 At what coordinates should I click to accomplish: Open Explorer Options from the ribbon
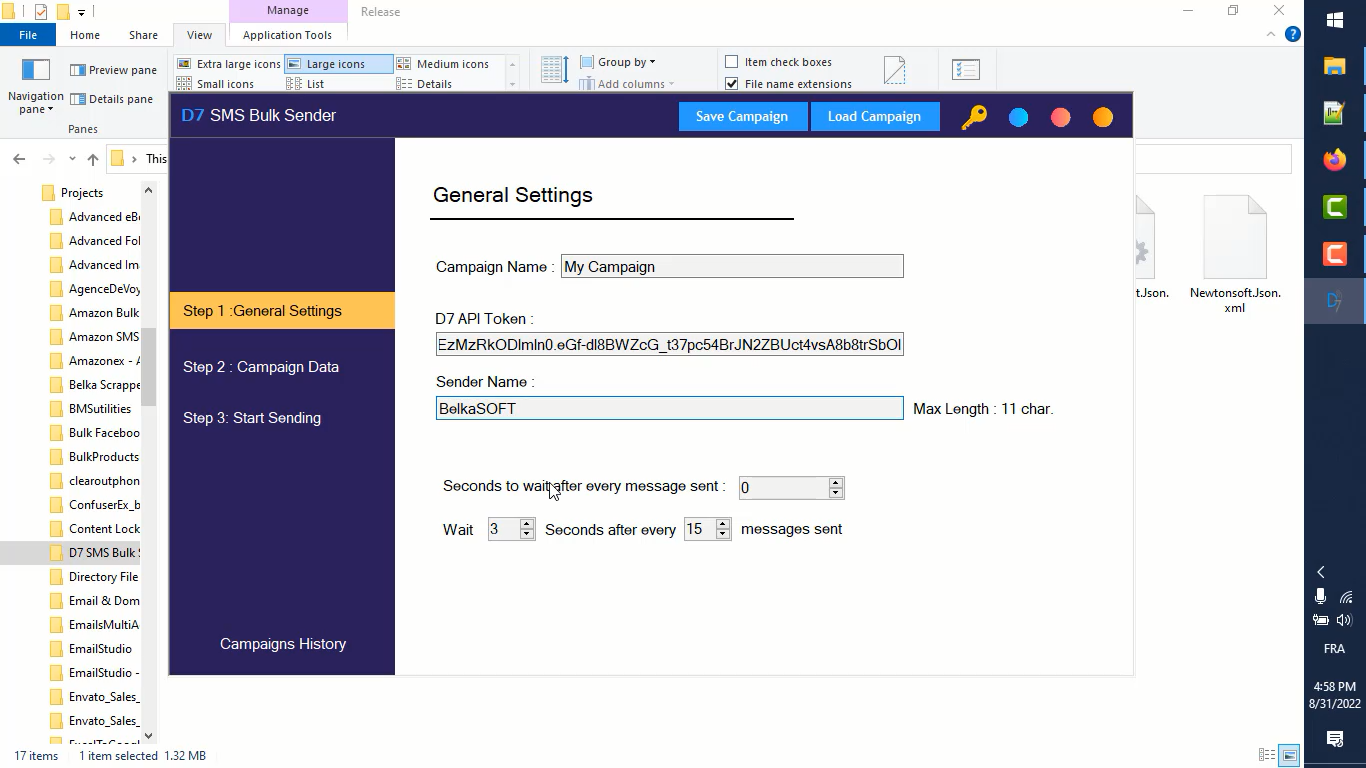point(966,70)
